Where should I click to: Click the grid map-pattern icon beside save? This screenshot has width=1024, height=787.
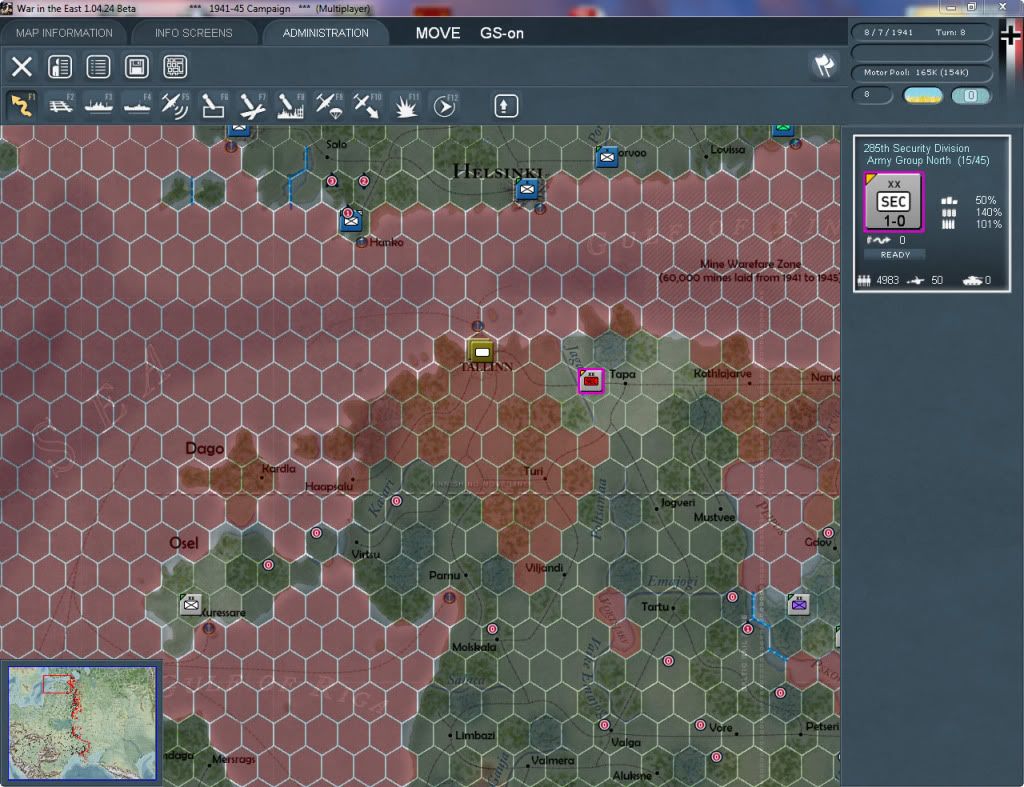[x=175, y=66]
